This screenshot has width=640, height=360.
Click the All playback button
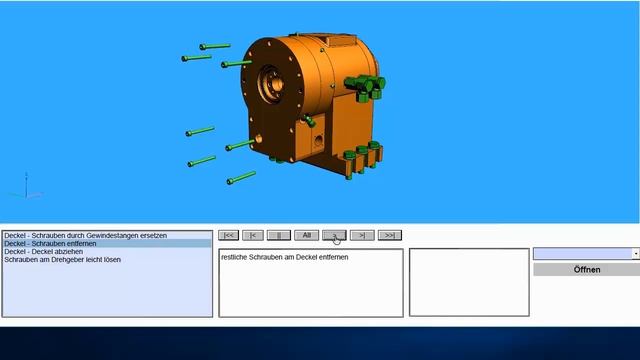point(307,236)
